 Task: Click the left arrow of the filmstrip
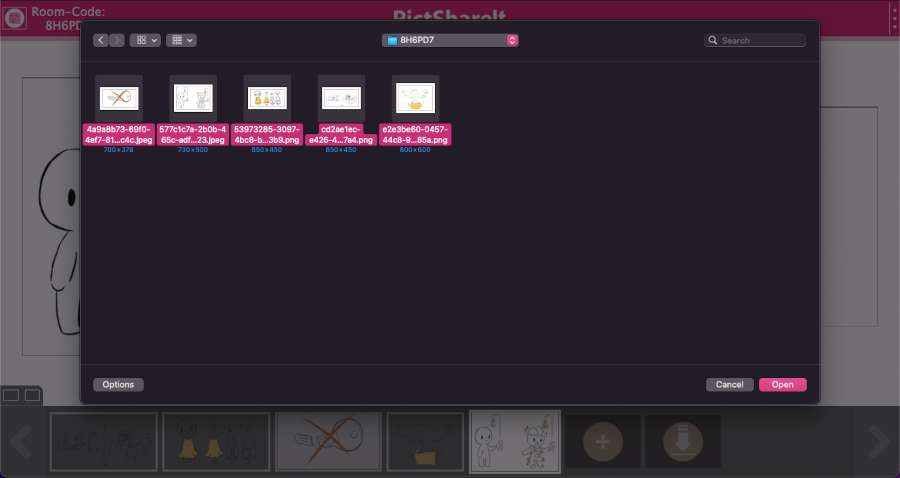pyautogui.click(x=22, y=441)
